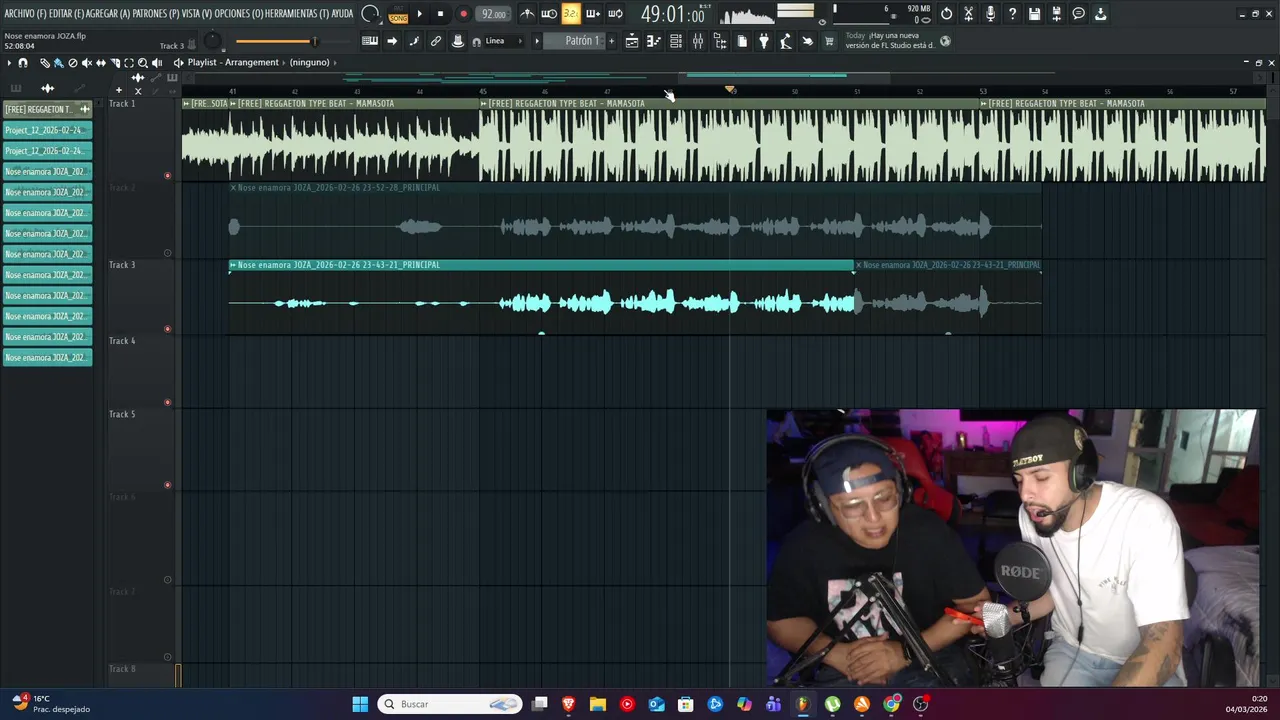
Task: Arm the red record button
Action: (x=463, y=14)
